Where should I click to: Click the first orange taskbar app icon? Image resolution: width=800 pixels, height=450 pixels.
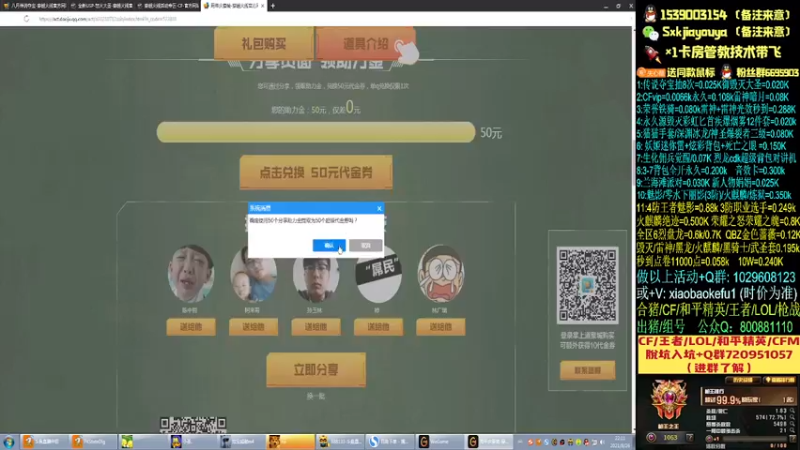coord(29,442)
